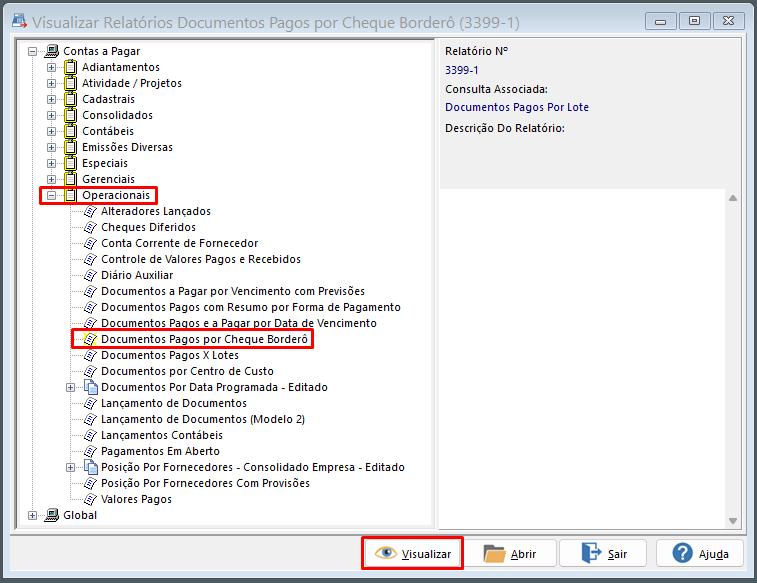Image resolution: width=757 pixels, height=583 pixels.
Task: Click the description scrollbar up arrow
Action: pyautogui.click(x=733, y=198)
